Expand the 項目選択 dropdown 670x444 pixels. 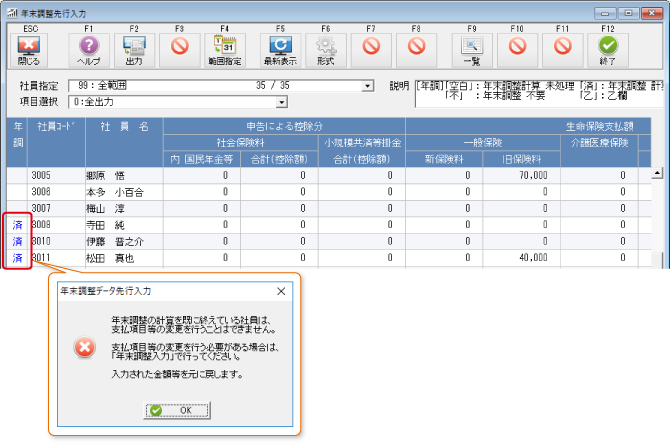tap(281, 101)
